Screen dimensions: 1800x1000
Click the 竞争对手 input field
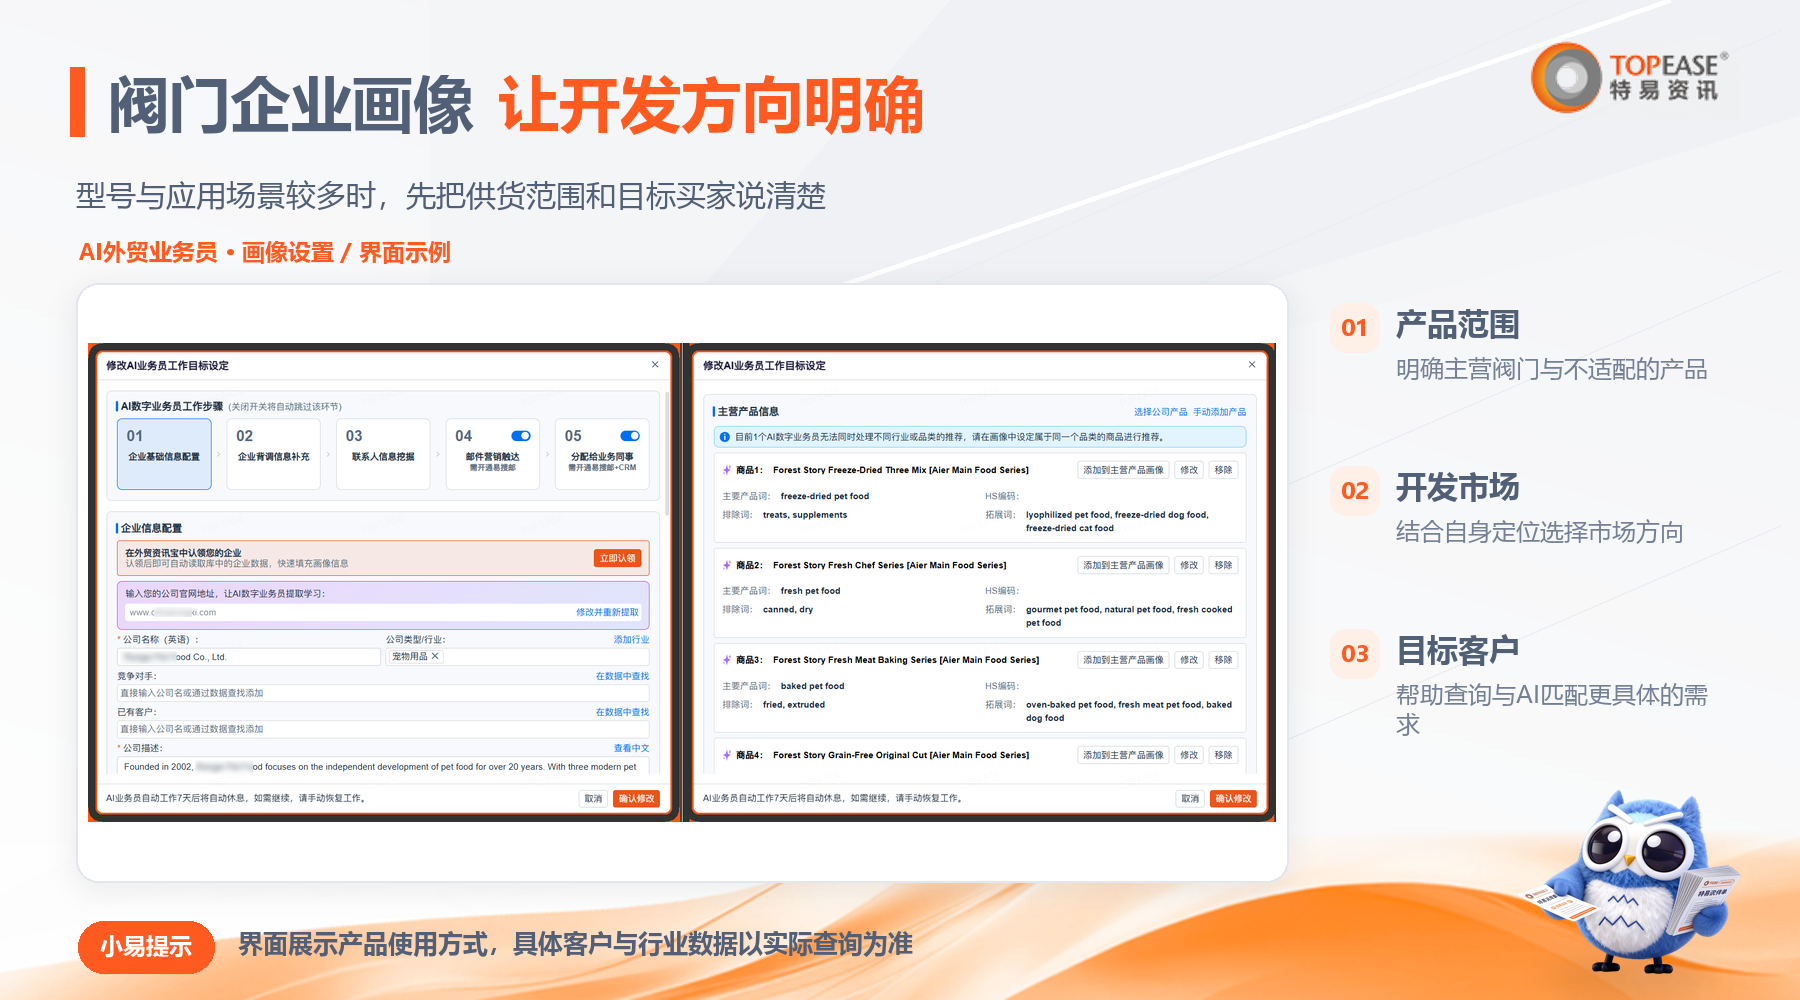[383, 693]
